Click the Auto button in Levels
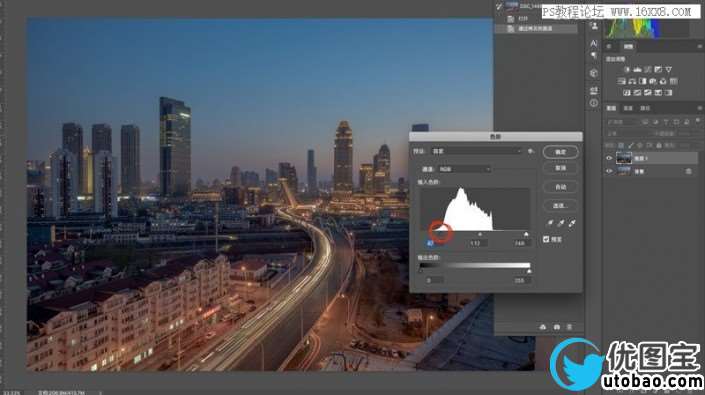The width and height of the screenshot is (705, 395). click(x=560, y=187)
